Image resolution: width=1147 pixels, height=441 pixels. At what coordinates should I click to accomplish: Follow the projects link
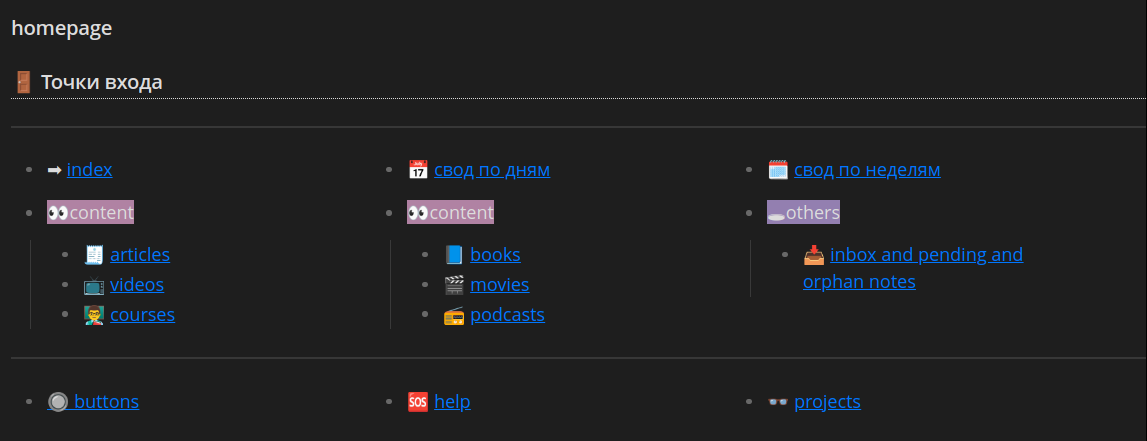tap(827, 402)
